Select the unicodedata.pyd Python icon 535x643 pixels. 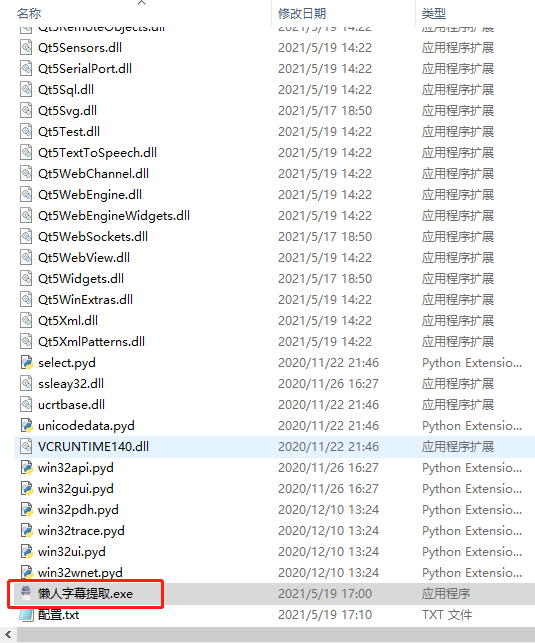pyautogui.click(x=26, y=426)
